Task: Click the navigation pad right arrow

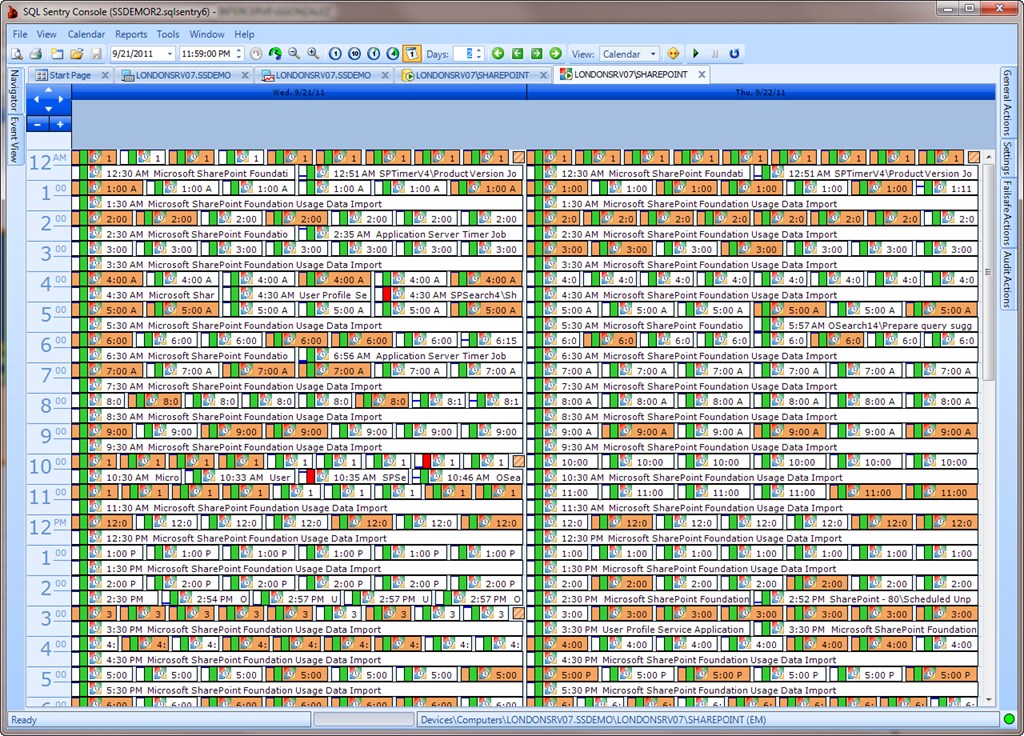Action: (x=61, y=100)
